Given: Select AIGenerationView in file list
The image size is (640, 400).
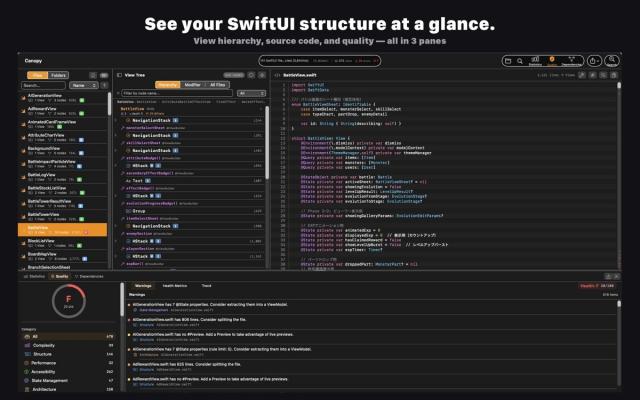Looking at the screenshot, I should click(x=63, y=98).
